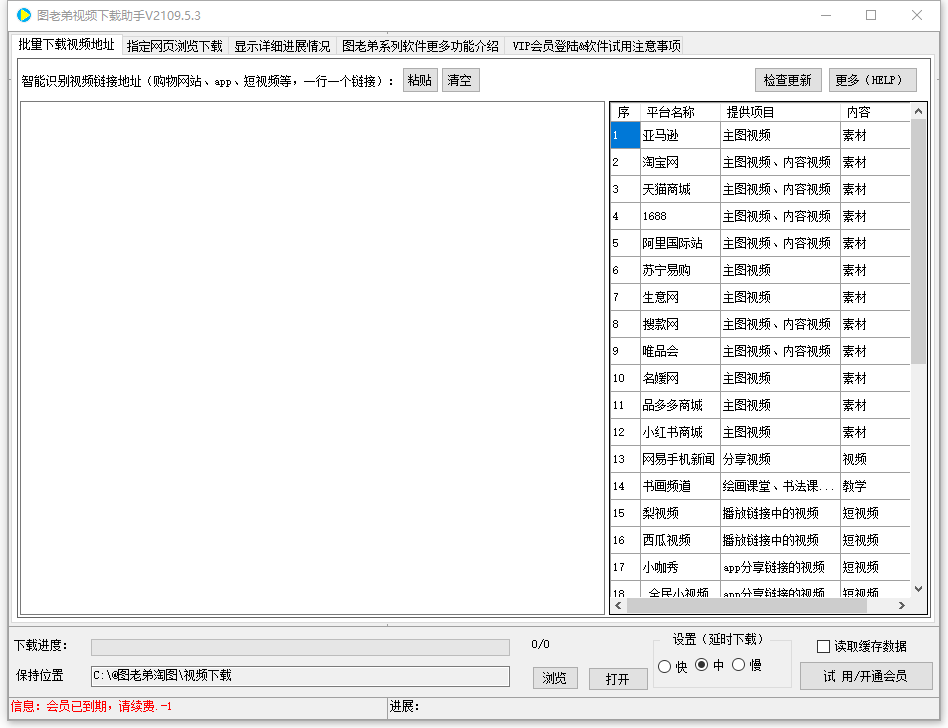Image resolution: width=948 pixels, height=728 pixels.
Task: Switch to the 批量下载视频地址 tab
Action: (66, 44)
